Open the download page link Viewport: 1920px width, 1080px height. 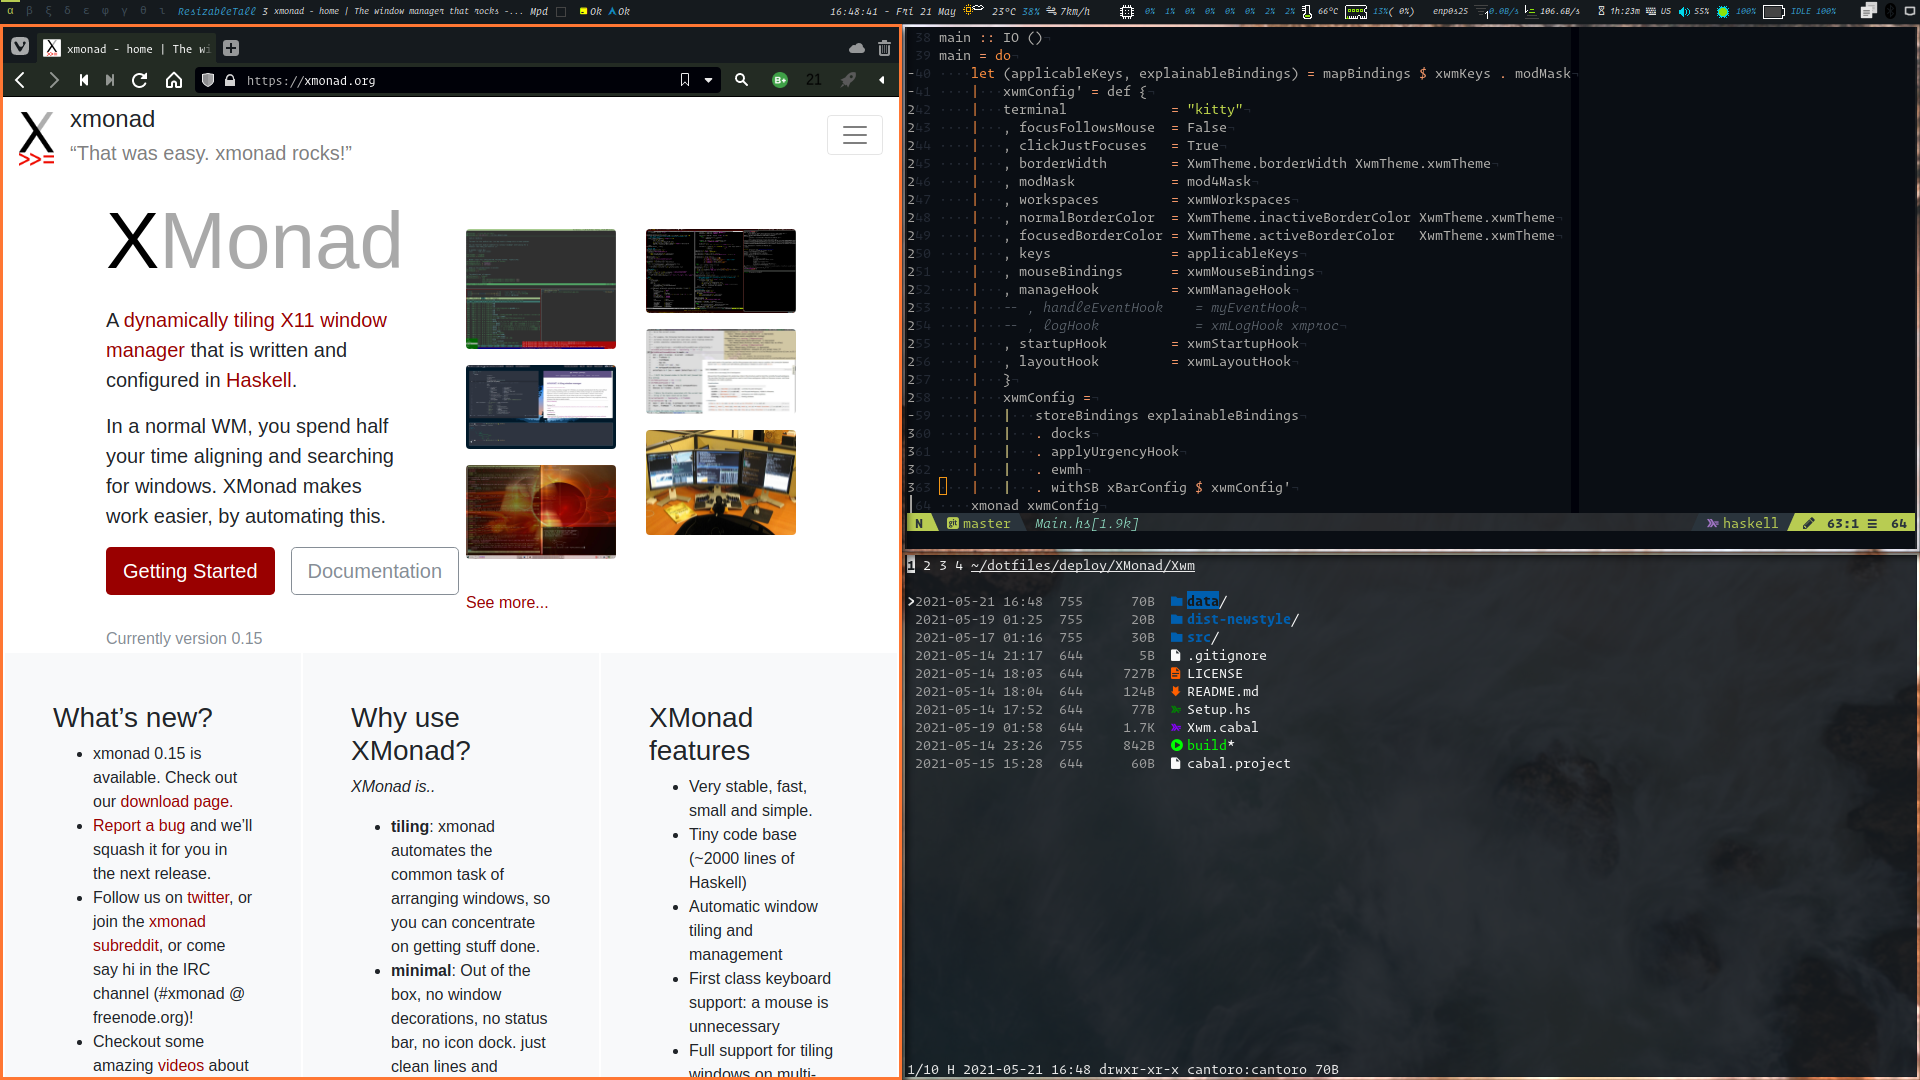click(x=175, y=801)
